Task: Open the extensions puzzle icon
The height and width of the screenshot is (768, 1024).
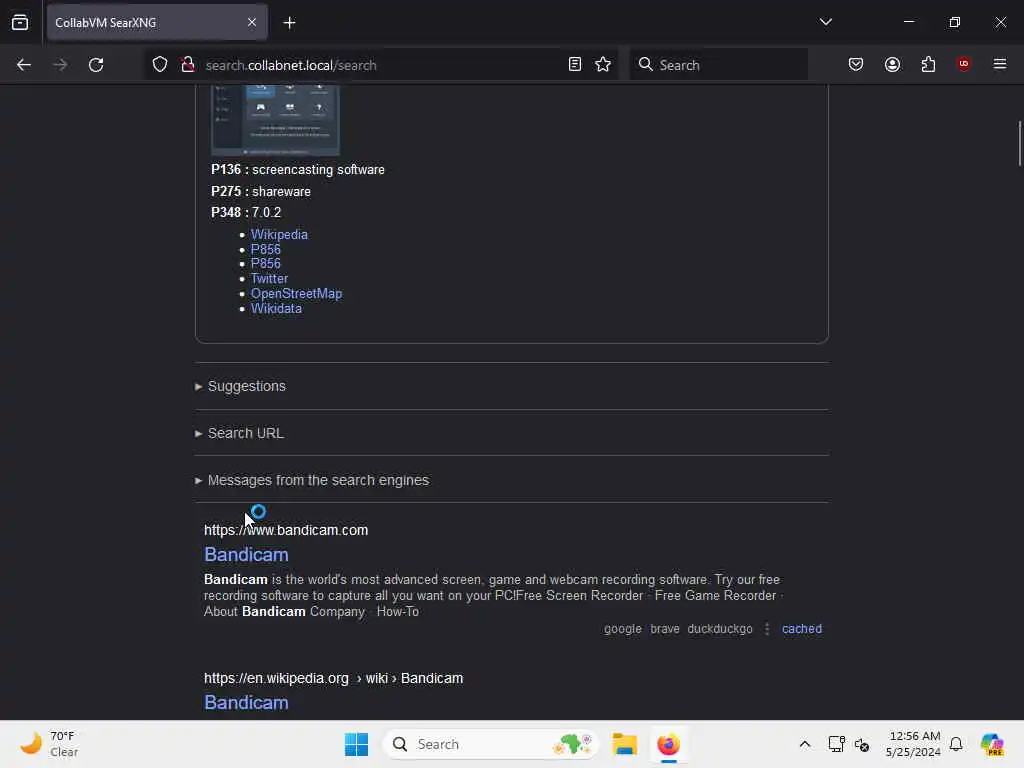Action: pyautogui.click(x=928, y=65)
